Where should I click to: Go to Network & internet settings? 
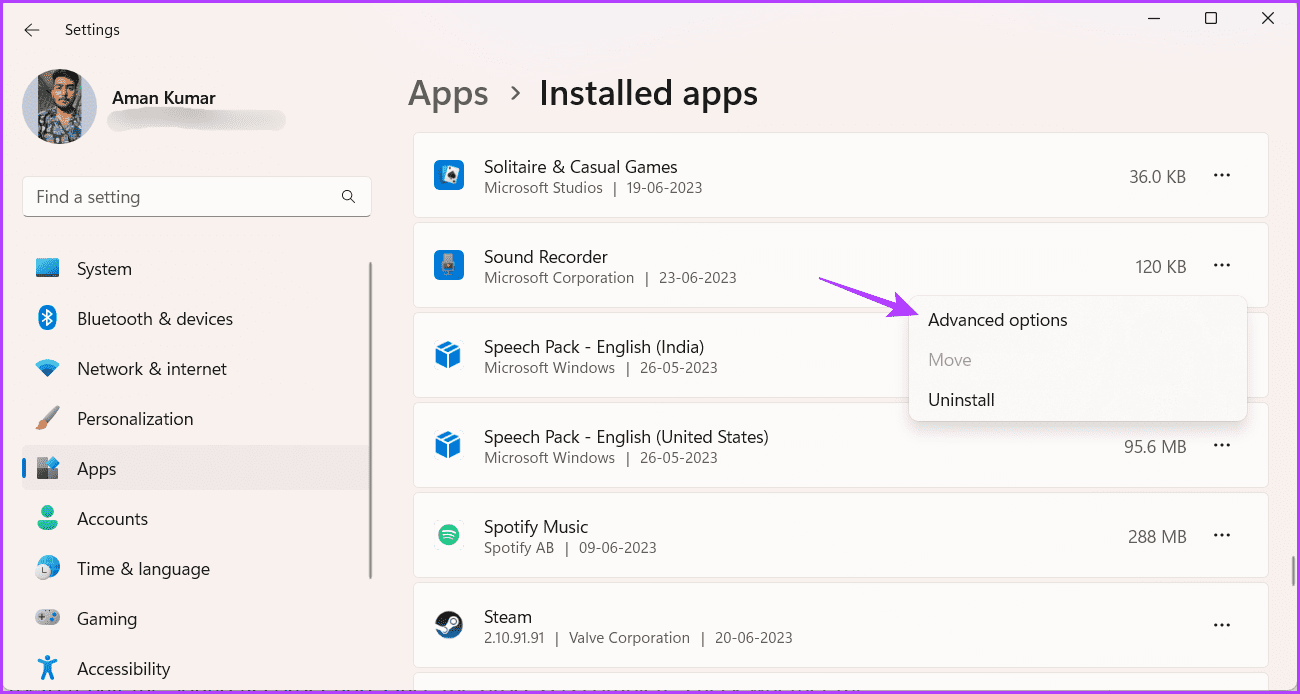click(196, 369)
